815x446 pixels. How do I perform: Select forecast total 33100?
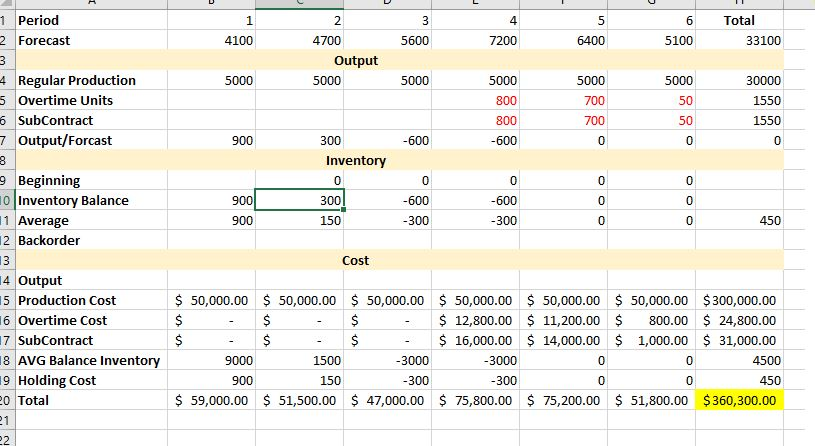pyautogui.click(x=739, y=41)
